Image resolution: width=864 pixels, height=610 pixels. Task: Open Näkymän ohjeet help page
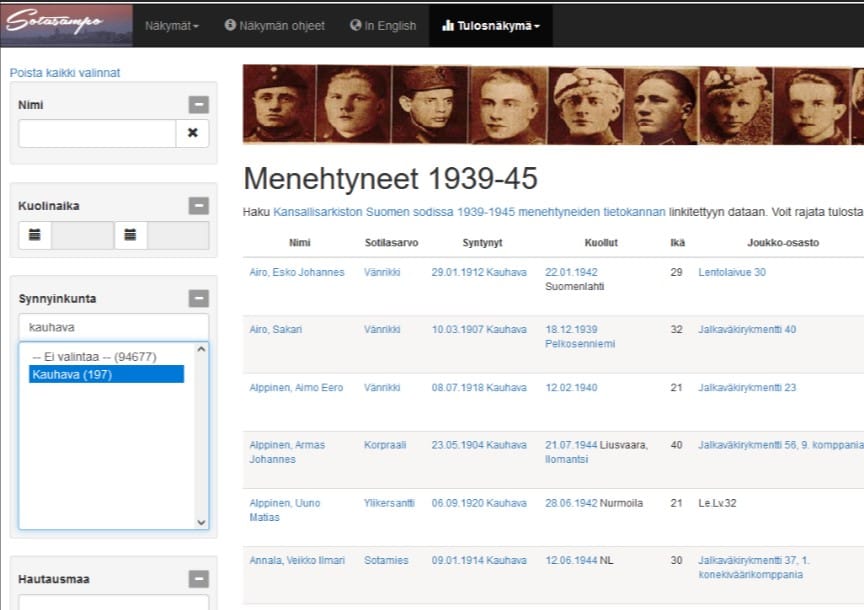click(275, 26)
